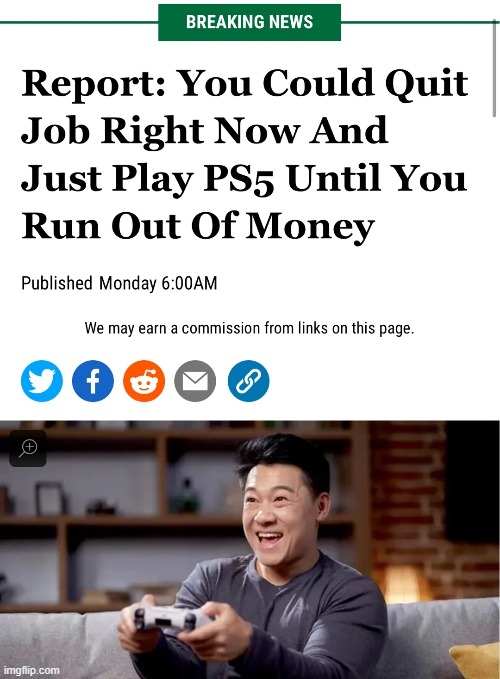Click the word Report in the headline
500x679 pixels.
pos(93,83)
